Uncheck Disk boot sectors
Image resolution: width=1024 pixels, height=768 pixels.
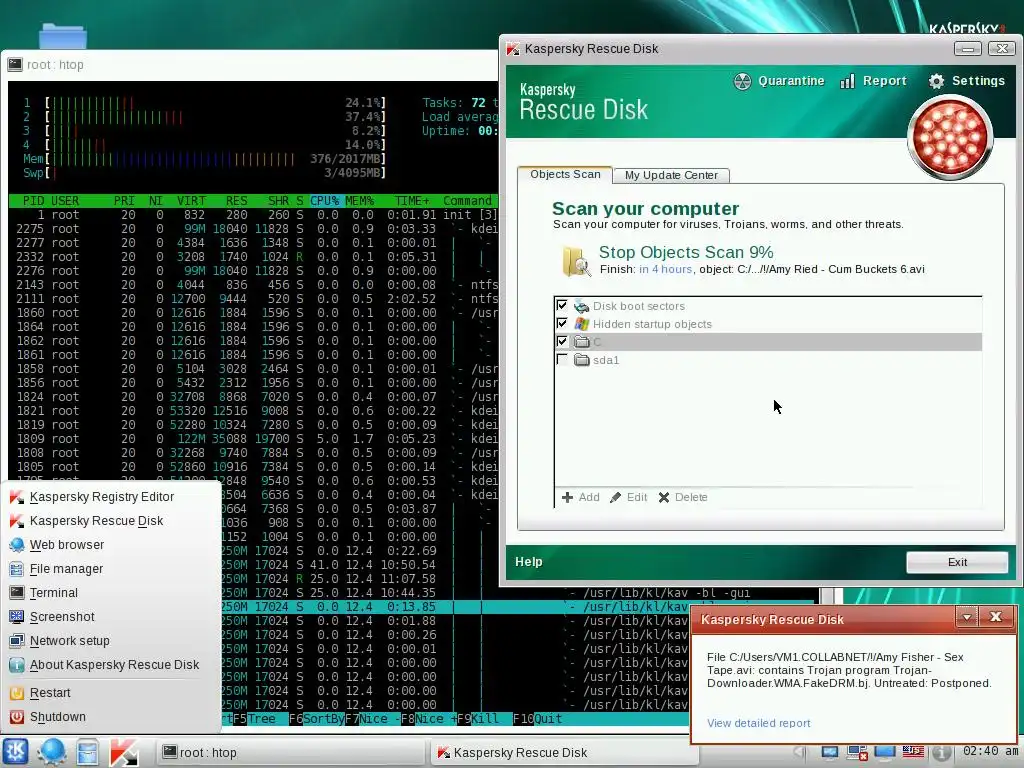tap(562, 305)
